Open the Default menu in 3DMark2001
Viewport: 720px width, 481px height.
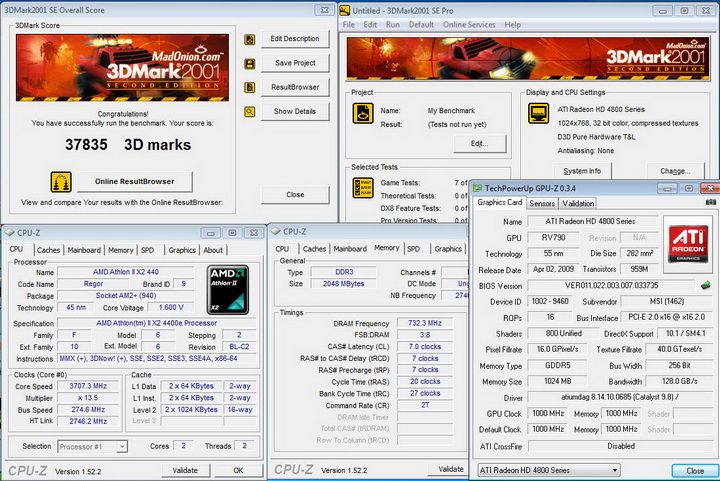[x=421, y=25]
